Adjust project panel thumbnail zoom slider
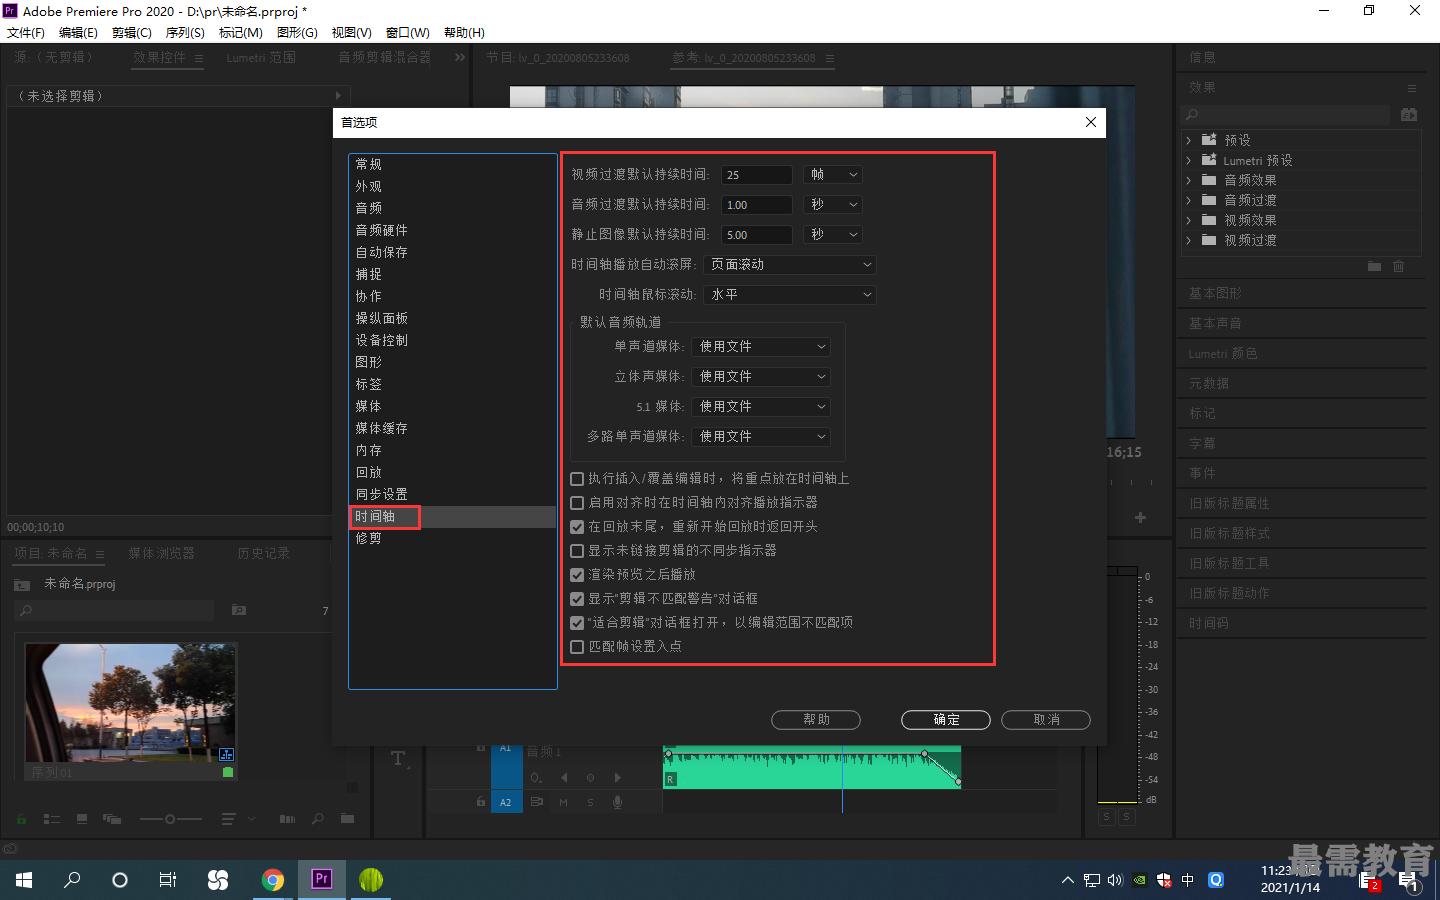 (170, 819)
